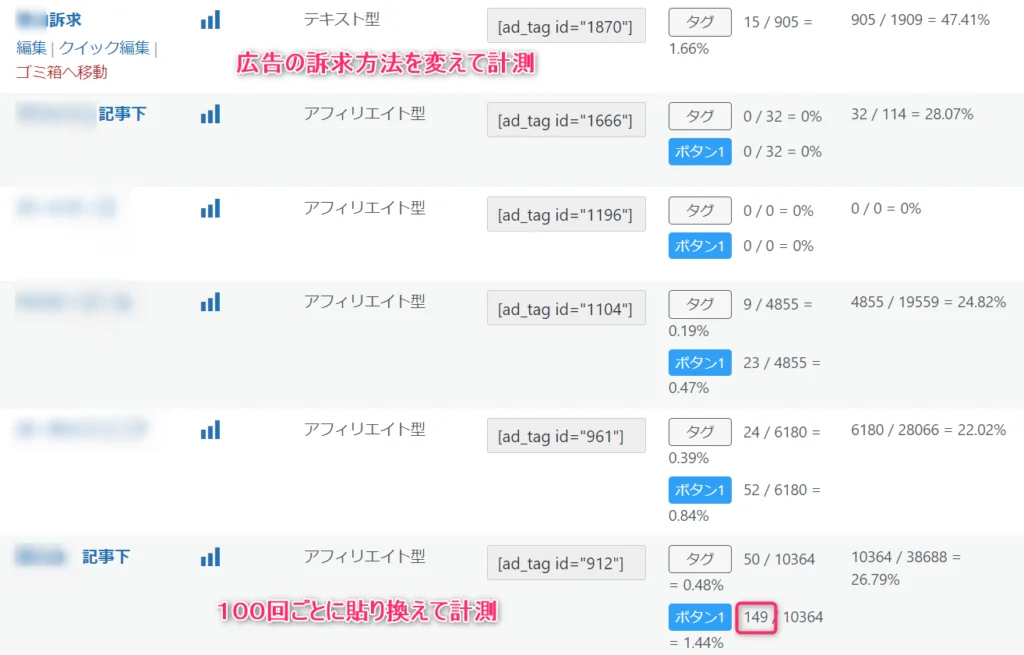The width and height of the screenshot is (1024, 655).
Task: Select the tag stat 50 / 10364
Action: coord(779,559)
